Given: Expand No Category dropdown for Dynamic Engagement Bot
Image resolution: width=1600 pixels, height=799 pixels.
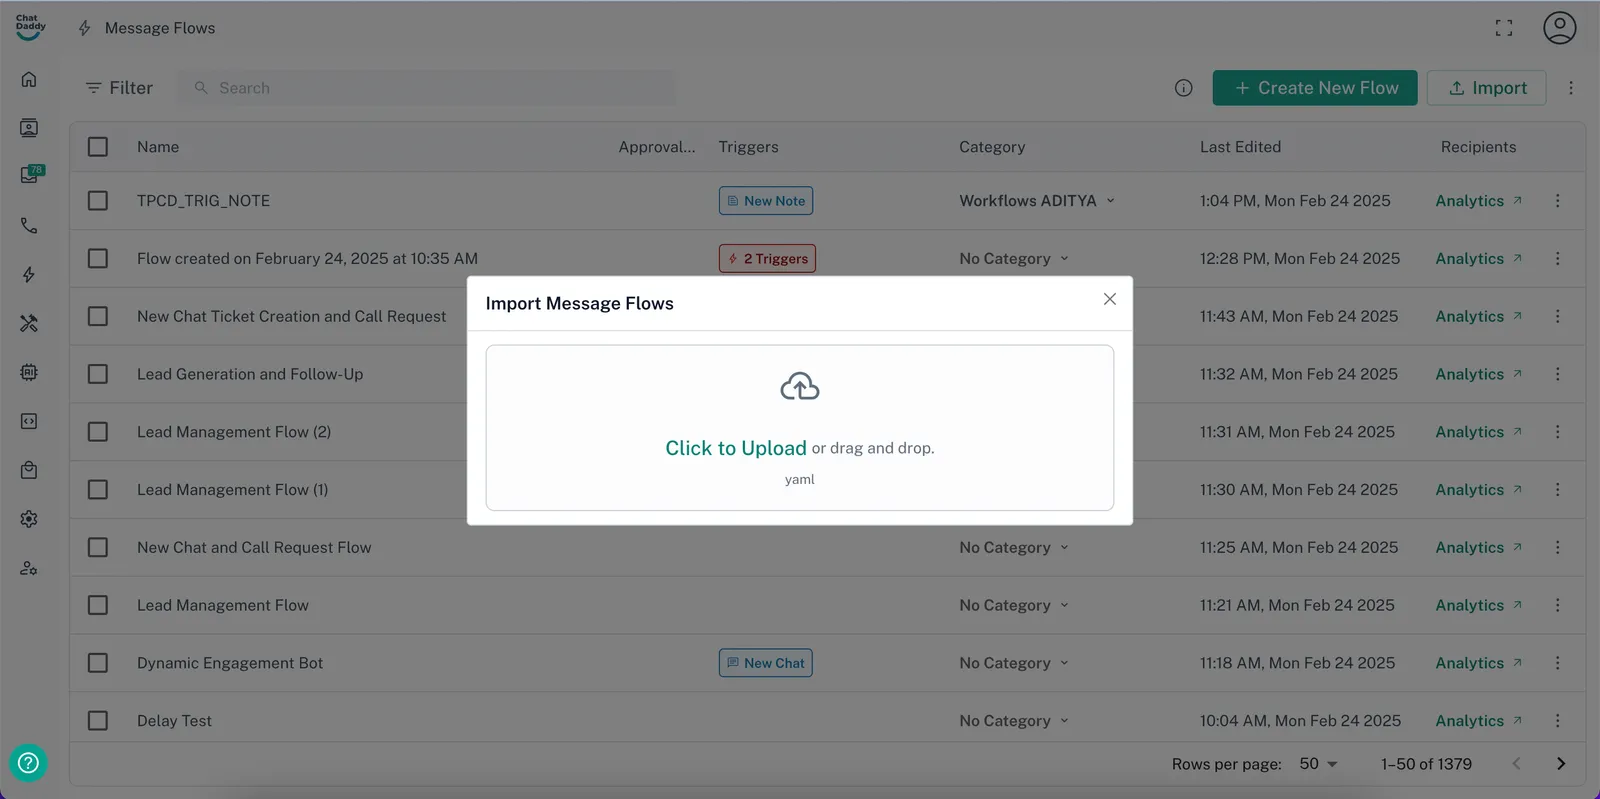Looking at the screenshot, I should point(1064,663).
